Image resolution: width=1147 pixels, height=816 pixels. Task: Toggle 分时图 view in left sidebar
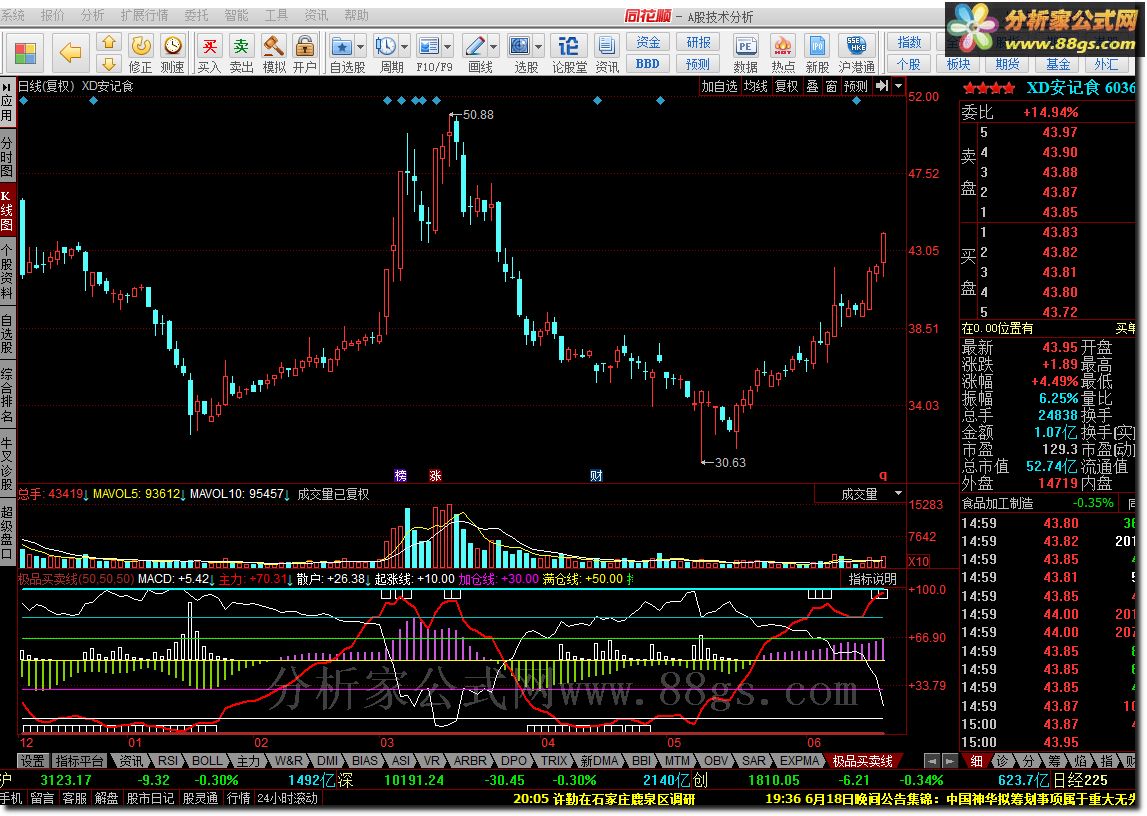coord(7,156)
